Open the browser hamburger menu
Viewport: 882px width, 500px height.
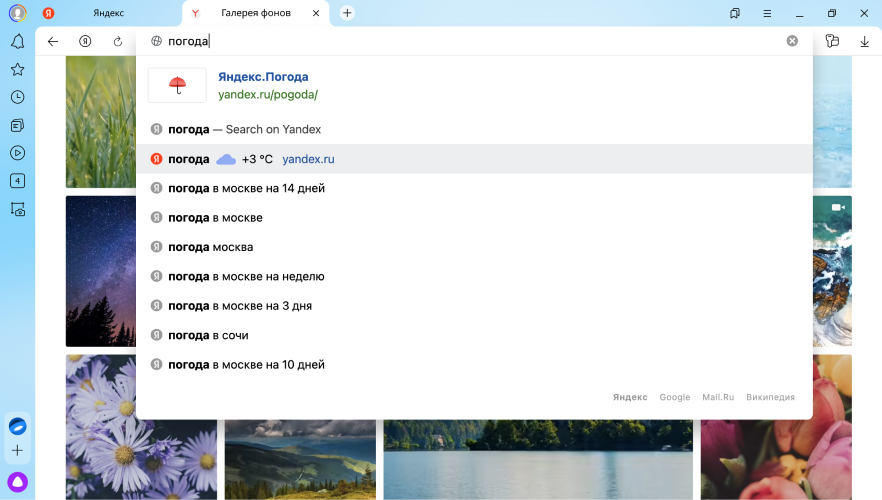click(767, 13)
